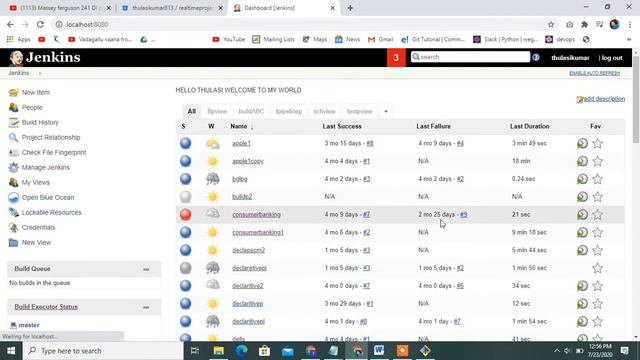
Task: Click the page vertical scrollbar
Action: (x=636, y=100)
